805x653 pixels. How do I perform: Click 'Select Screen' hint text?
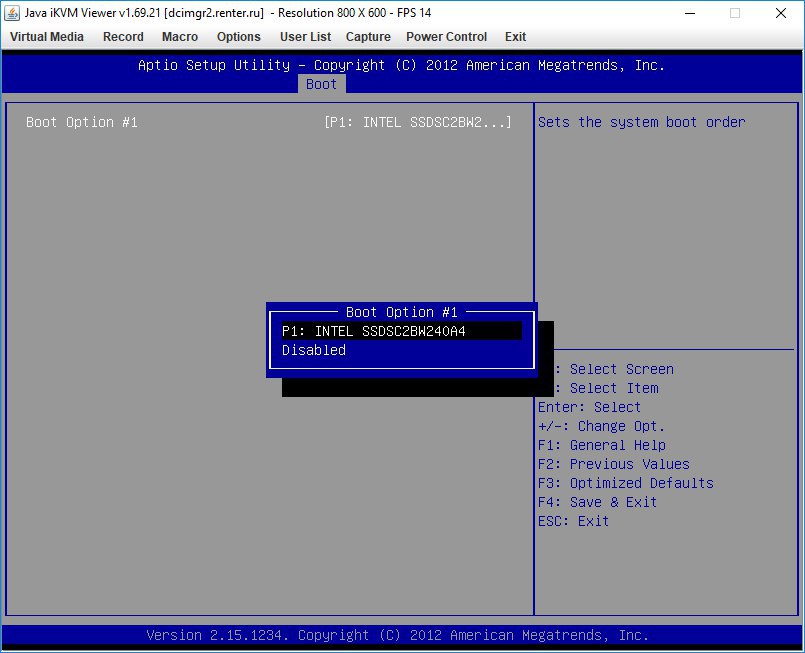[x=622, y=369]
